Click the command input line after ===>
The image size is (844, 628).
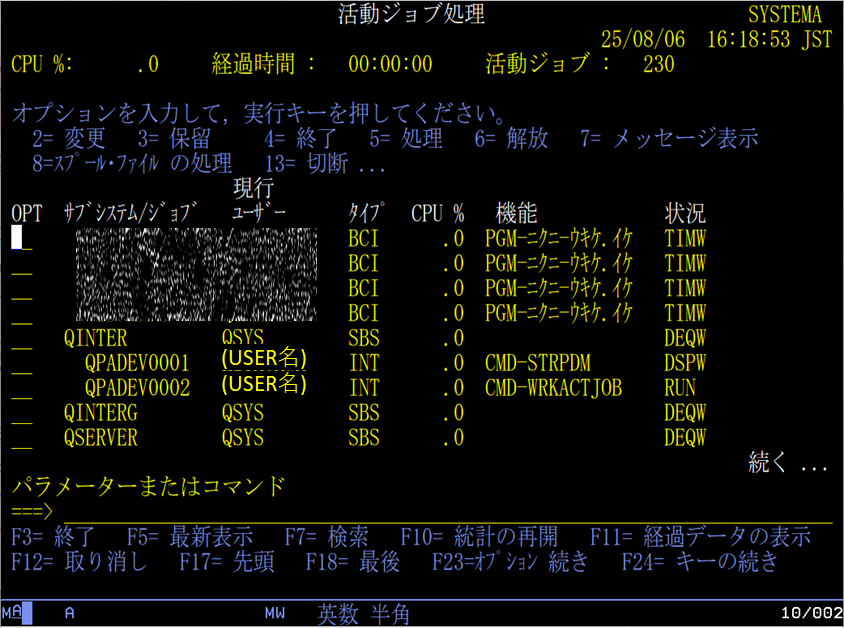tap(448, 512)
